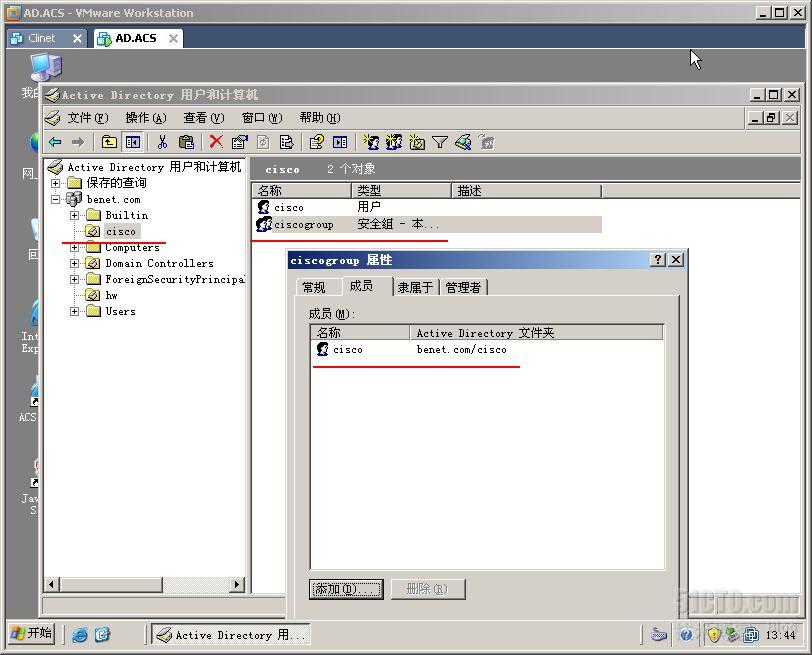Switch to the 常规 tab
The width and height of the screenshot is (812, 655).
(x=313, y=287)
